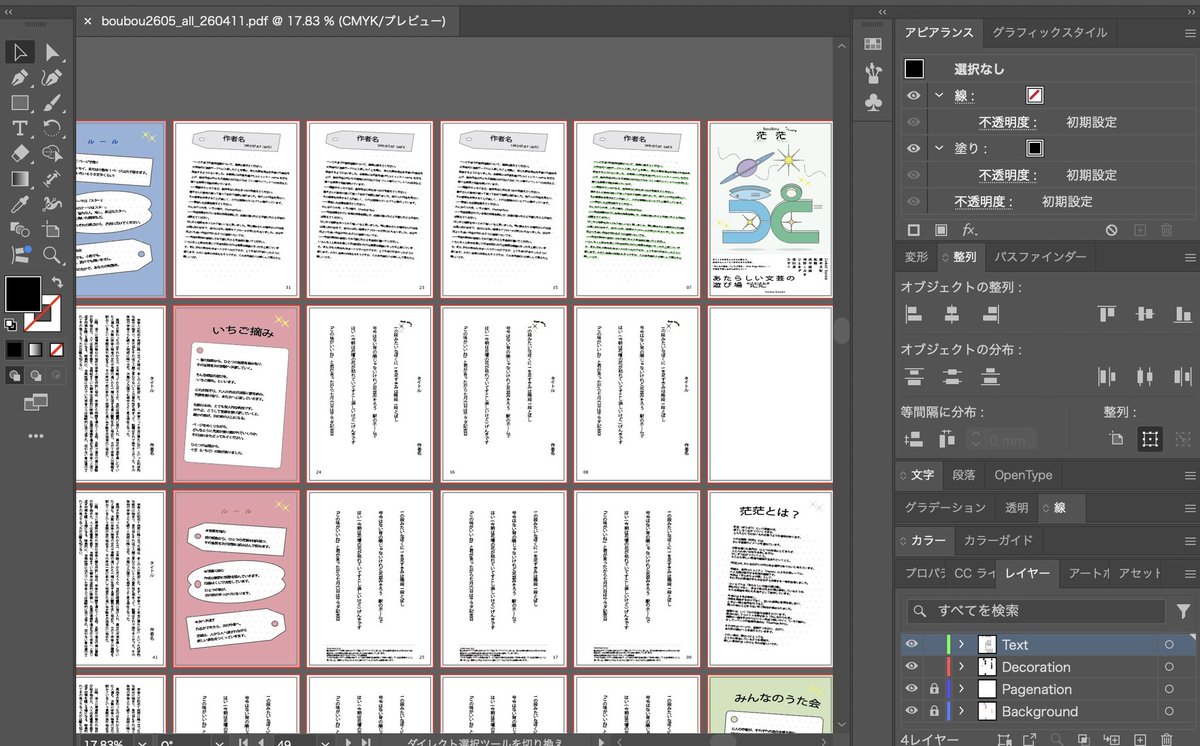Image resolution: width=1200 pixels, height=746 pixels.
Task: Switch to the カラーガイド tab
Action: click(997, 540)
